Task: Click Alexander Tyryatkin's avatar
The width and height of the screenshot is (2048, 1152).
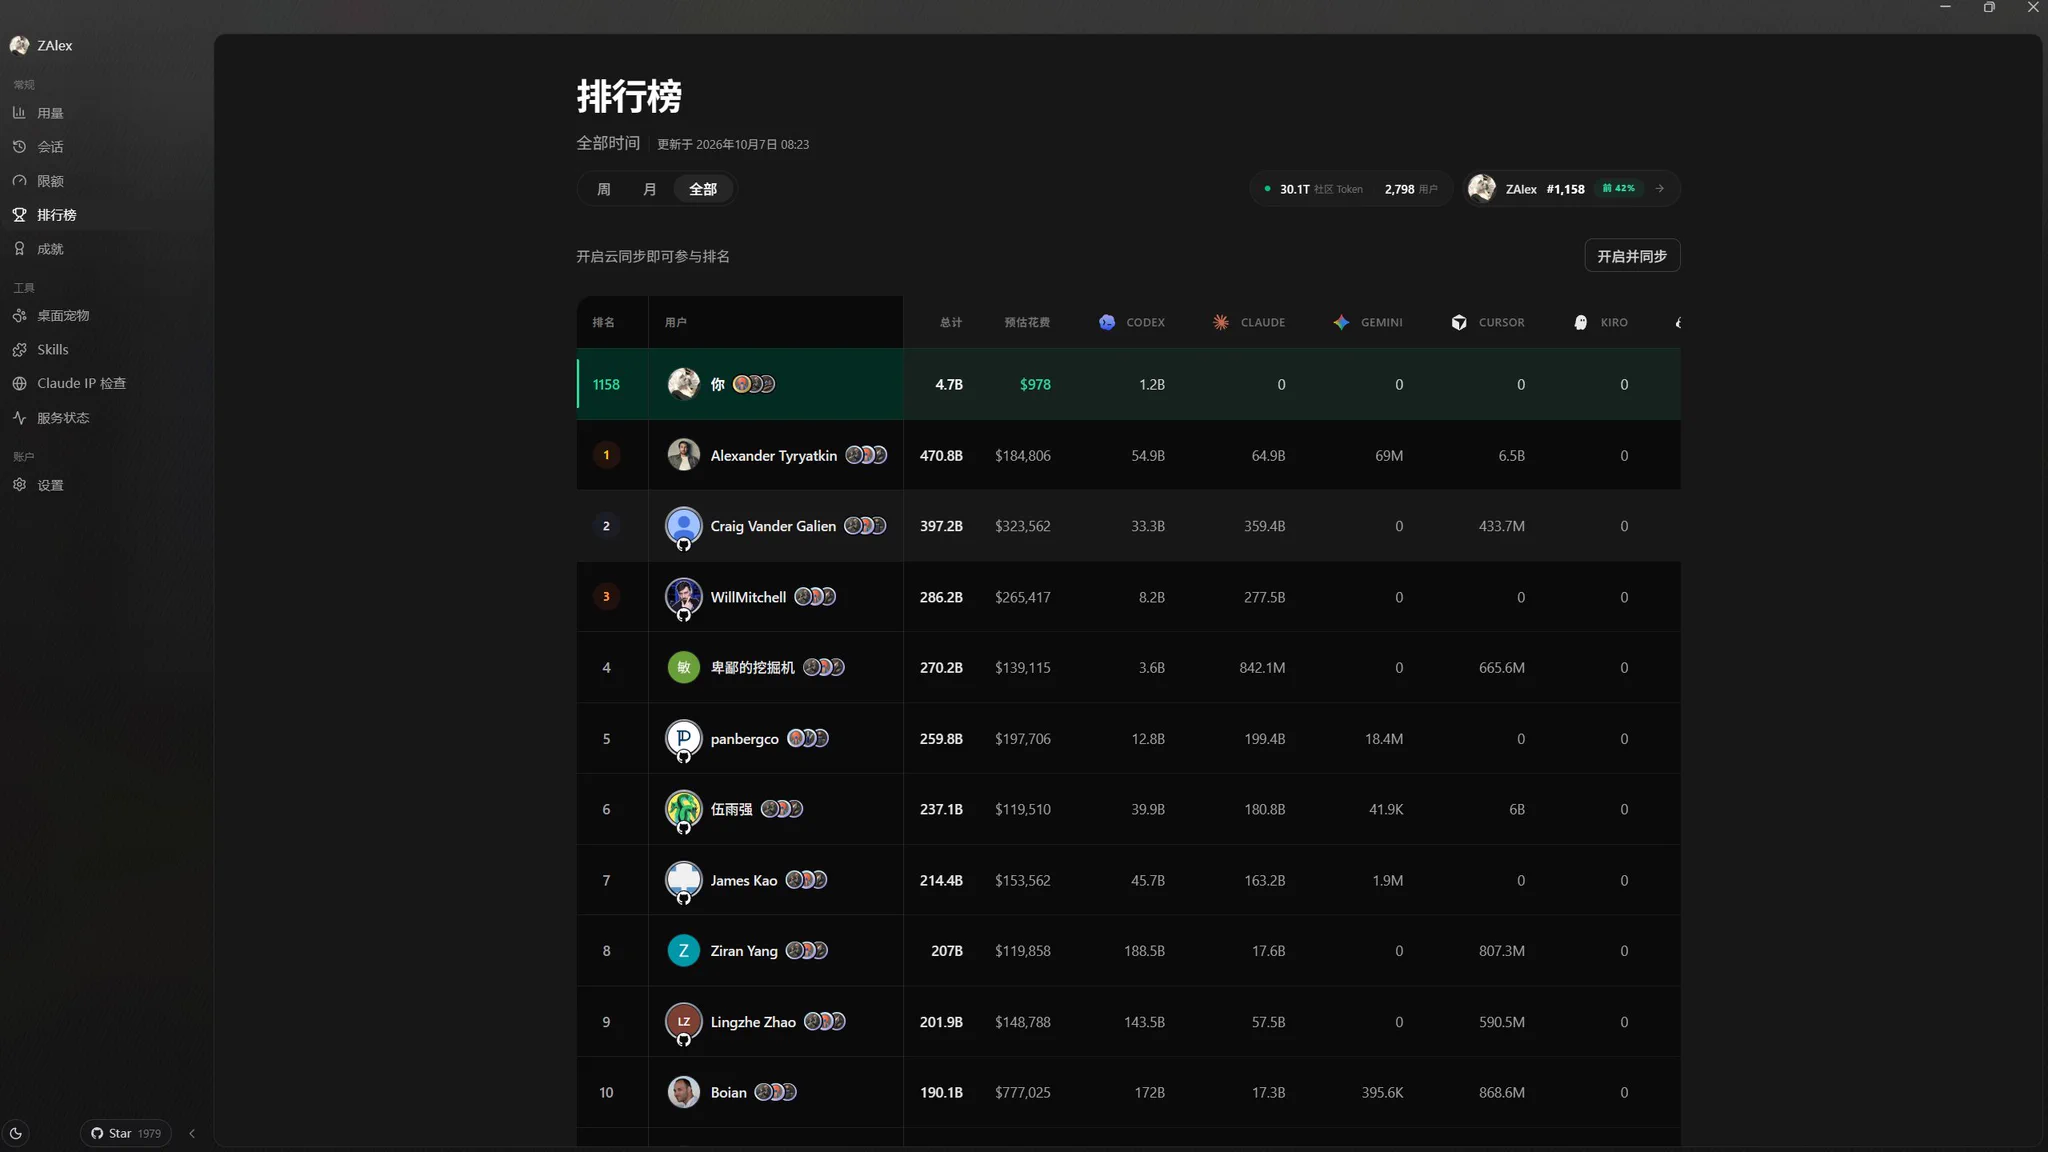Action: pos(684,455)
